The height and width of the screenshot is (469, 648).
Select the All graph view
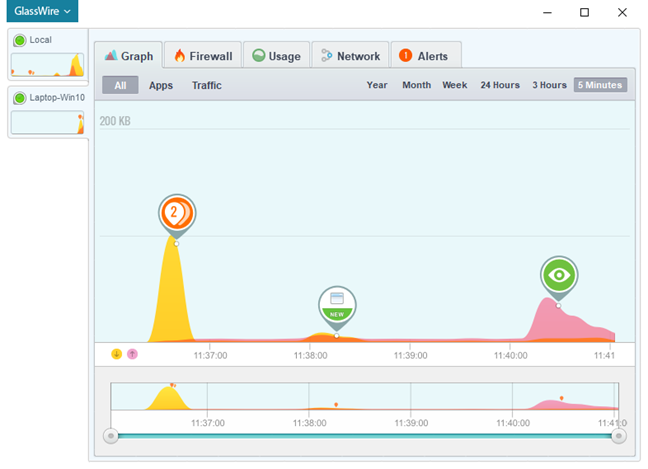(120, 85)
